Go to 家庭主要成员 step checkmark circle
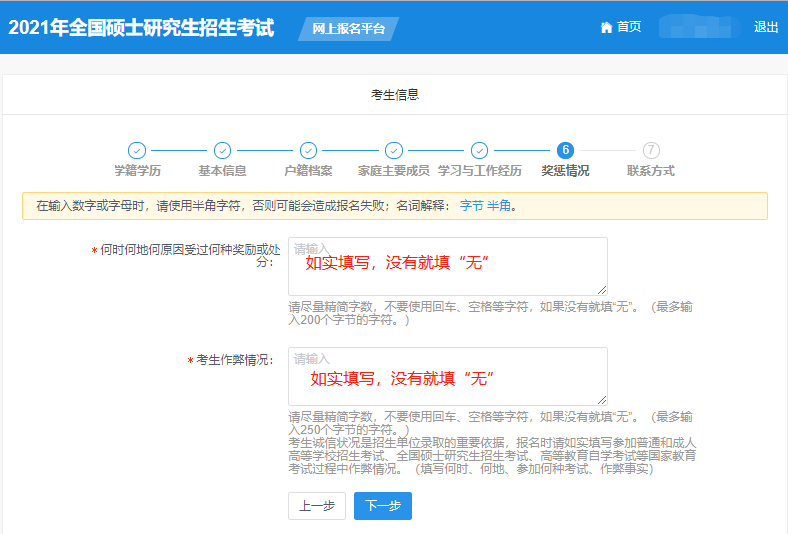 pyautogui.click(x=394, y=150)
